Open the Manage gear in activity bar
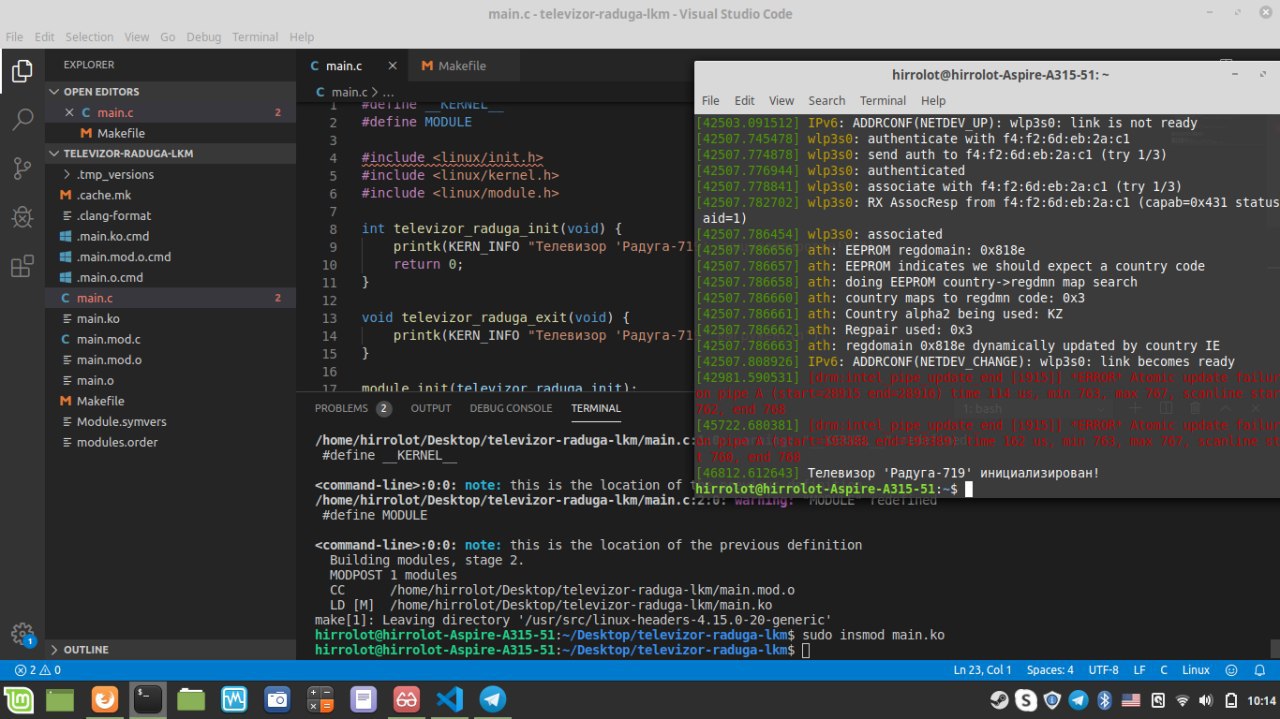This screenshot has height=719, width=1280. [22, 634]
